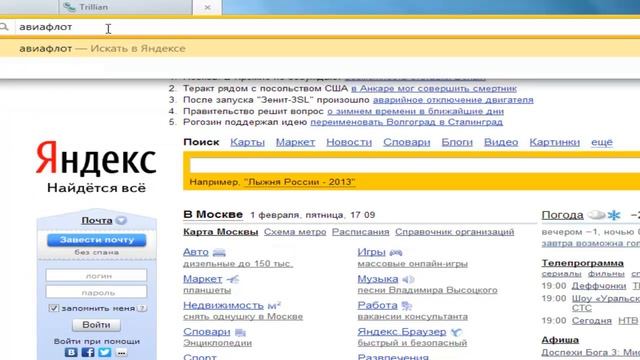Open the ещё menu of services
Viewport: 640px width, 360px height.
pos(602,142)
